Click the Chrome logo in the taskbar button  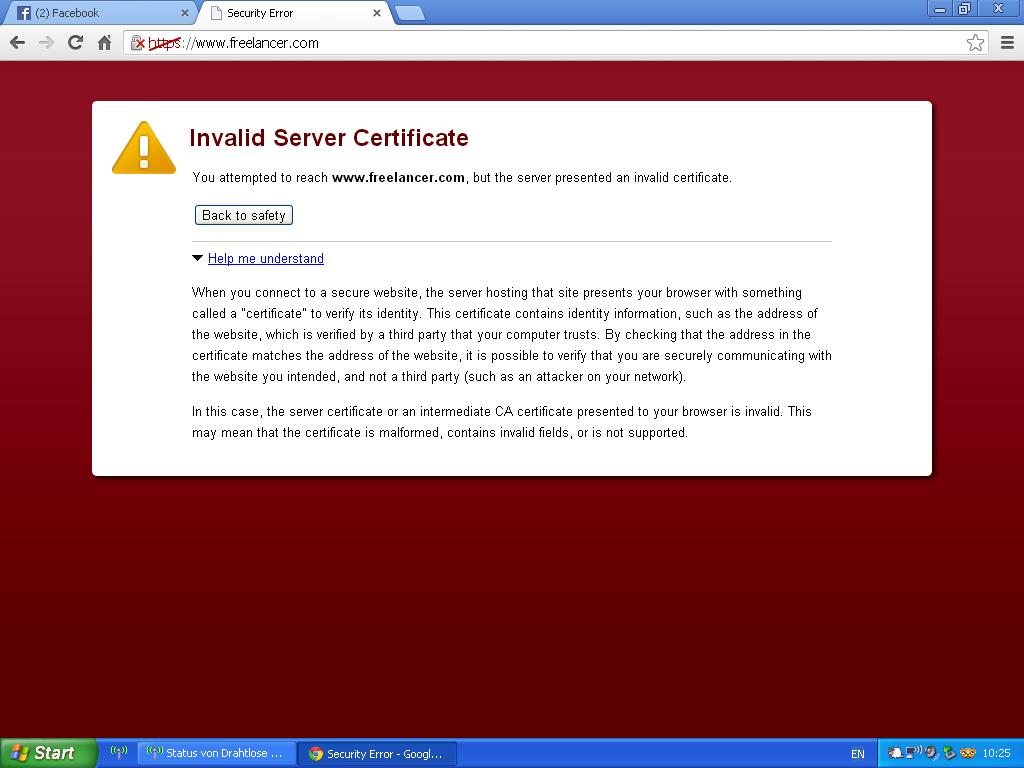[x=315, y=754]
